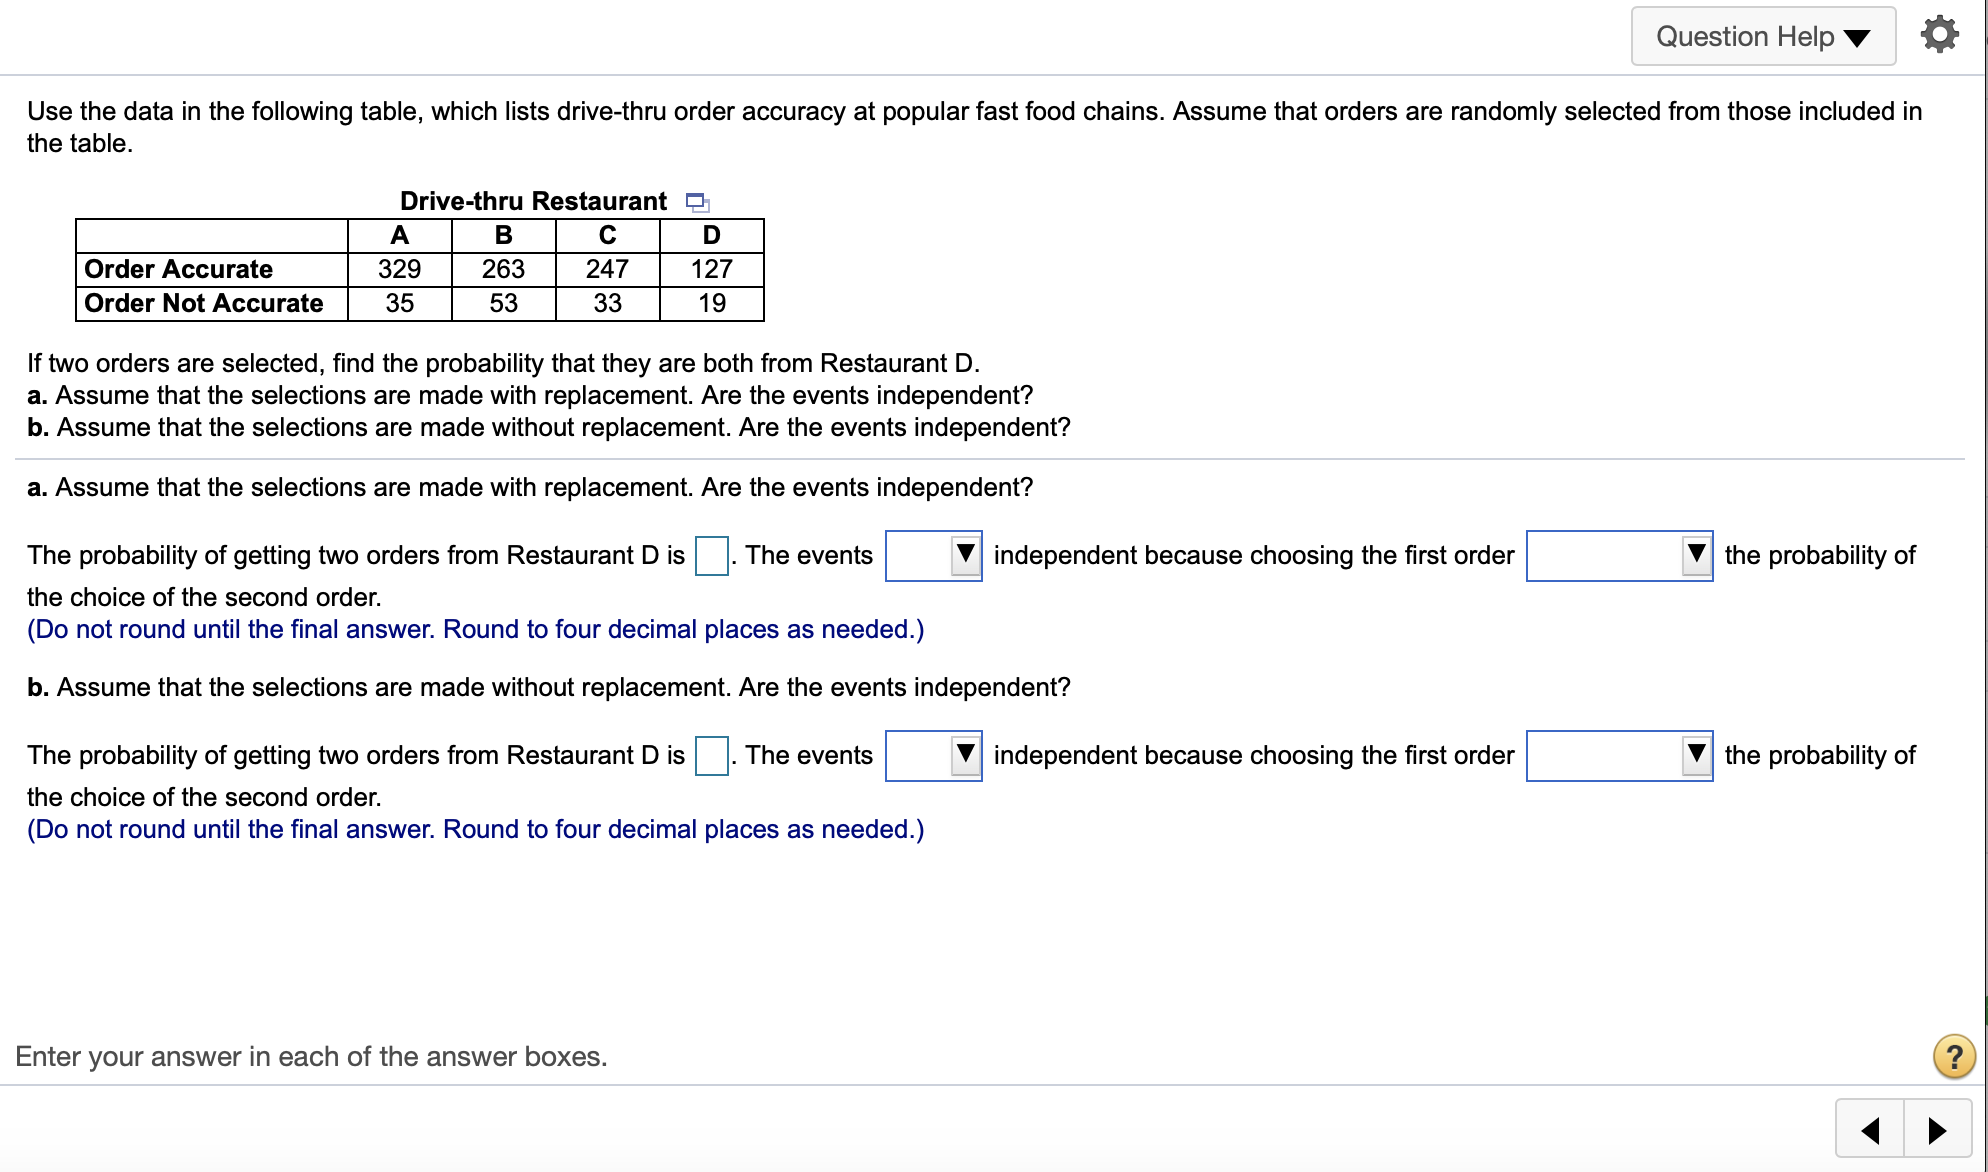Open the first order dropdown in part a
The width and height of the screenshot is (1988, 1172).
point(1618,556)
